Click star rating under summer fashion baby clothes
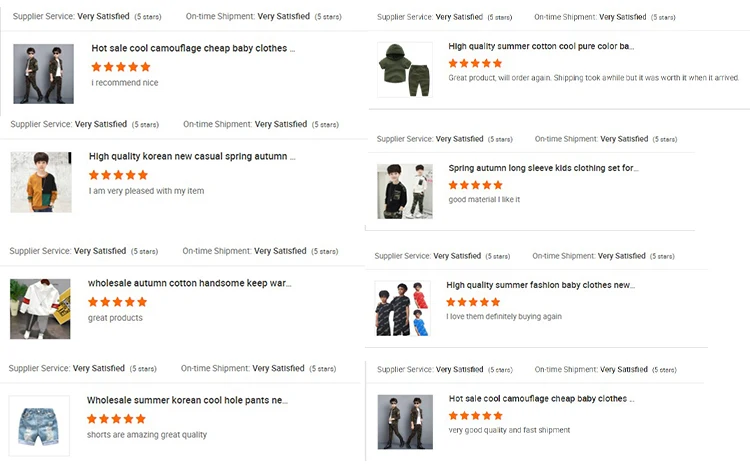This screenshot has height=476, width=750. coord(474,302)
